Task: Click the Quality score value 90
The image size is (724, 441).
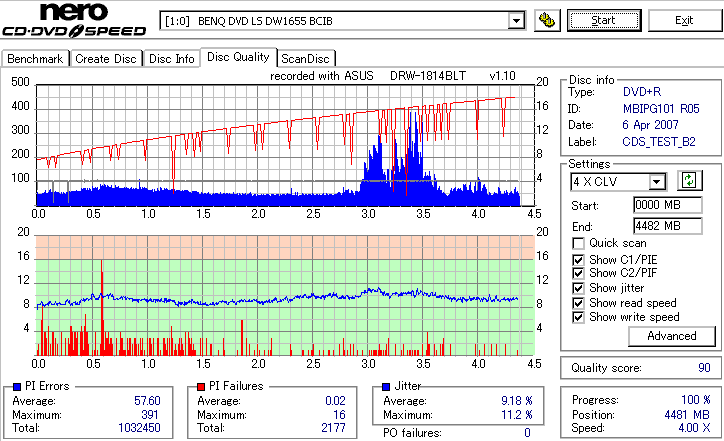Action: tap(704, 368)
